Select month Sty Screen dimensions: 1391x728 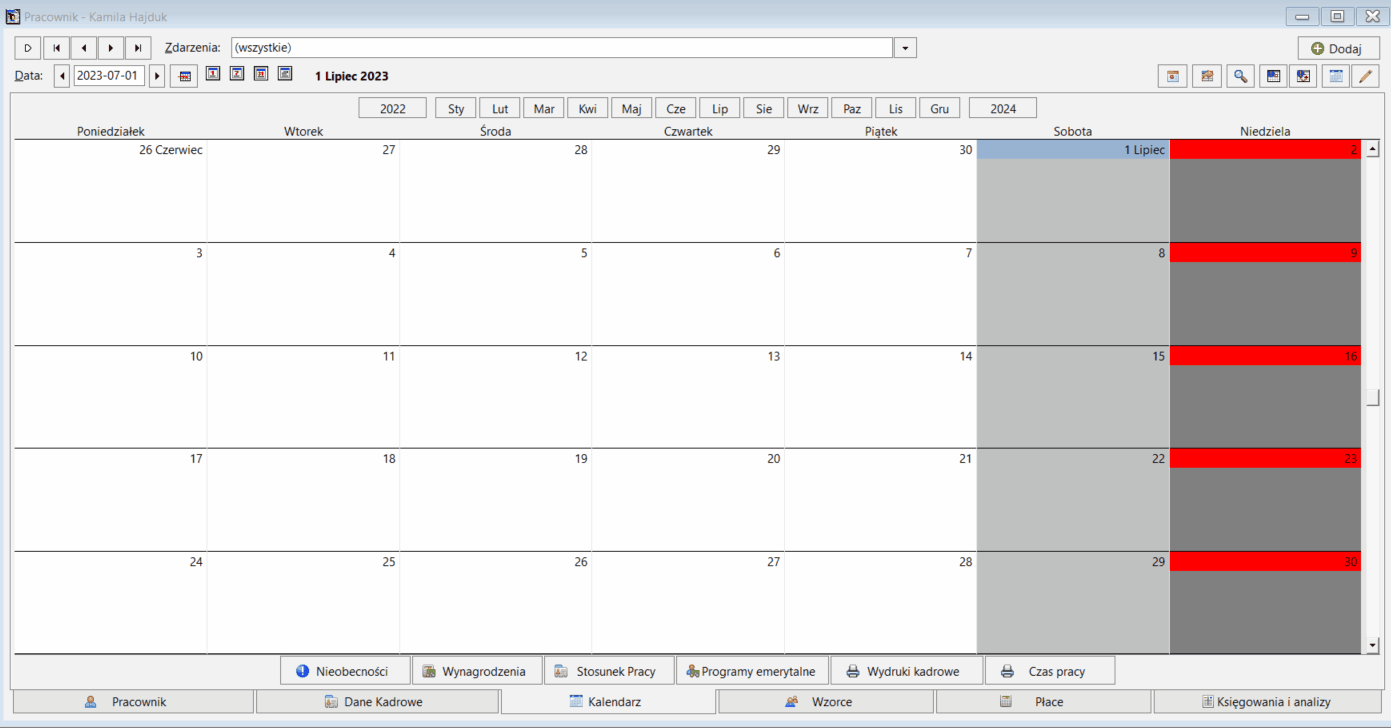[456, 109]
